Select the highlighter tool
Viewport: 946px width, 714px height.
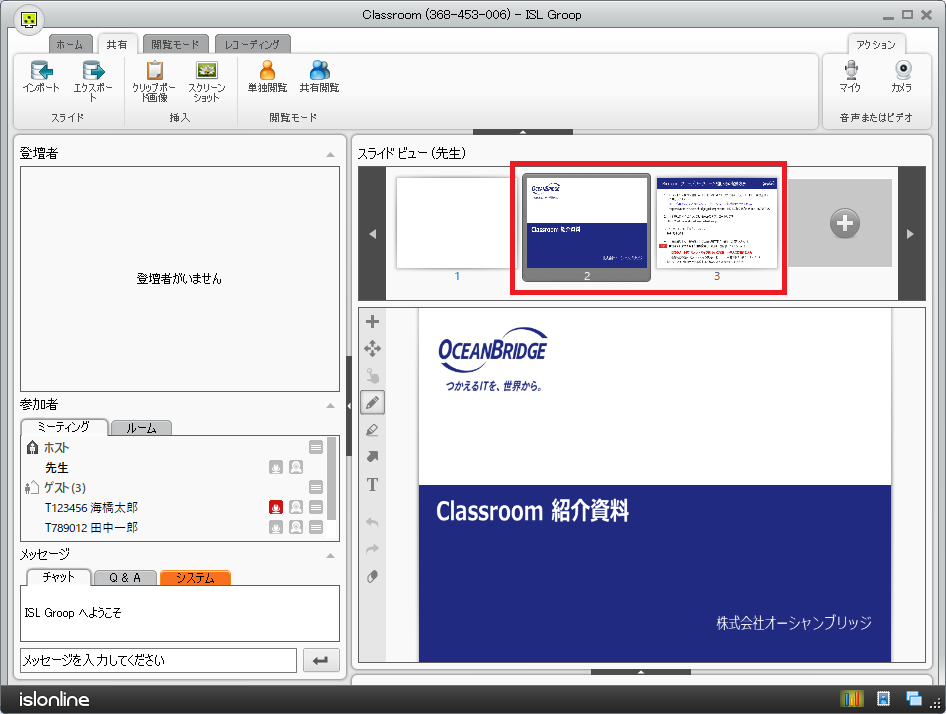[372, 430]
